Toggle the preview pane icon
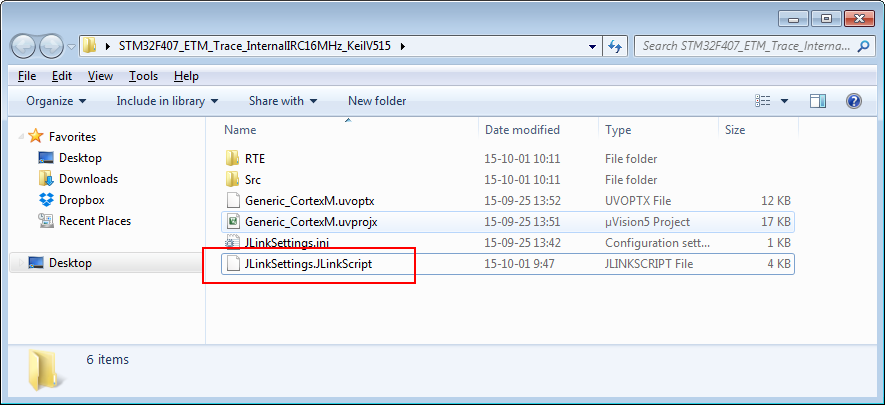The height and width of the screenshot is (405, 885). pyautogui.click(x=818, y=101)
